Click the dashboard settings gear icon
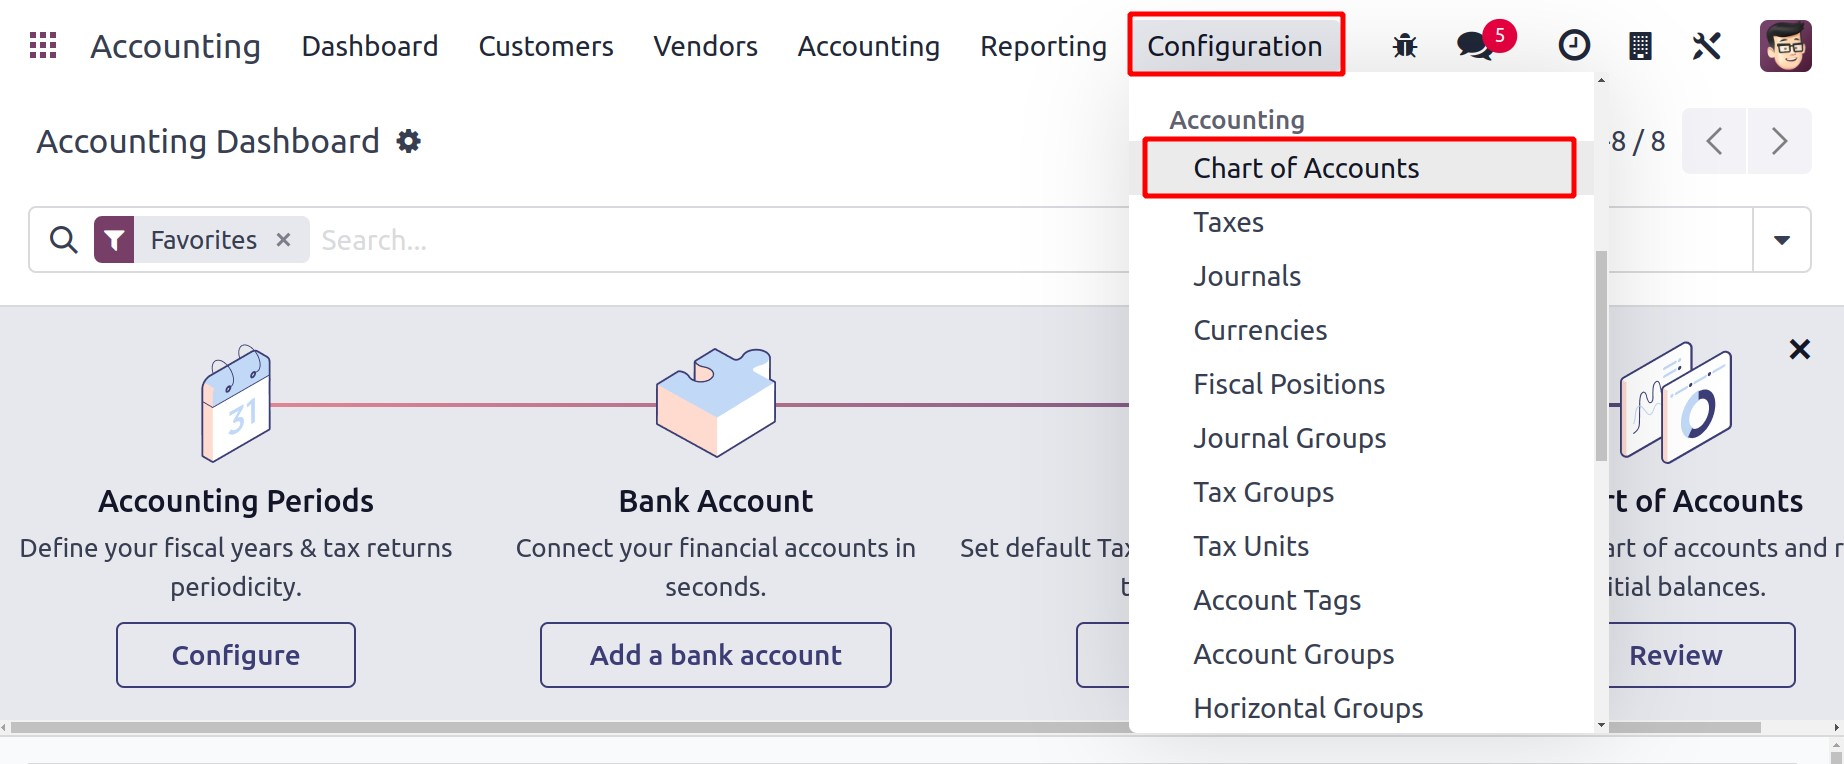The width and height of the screenshot is (1844, 764). coord(408,142)
